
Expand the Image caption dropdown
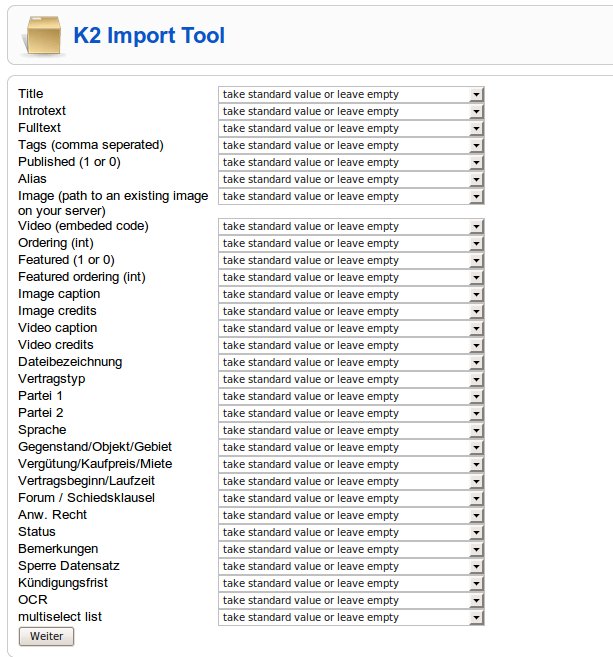tap(351, 295)
